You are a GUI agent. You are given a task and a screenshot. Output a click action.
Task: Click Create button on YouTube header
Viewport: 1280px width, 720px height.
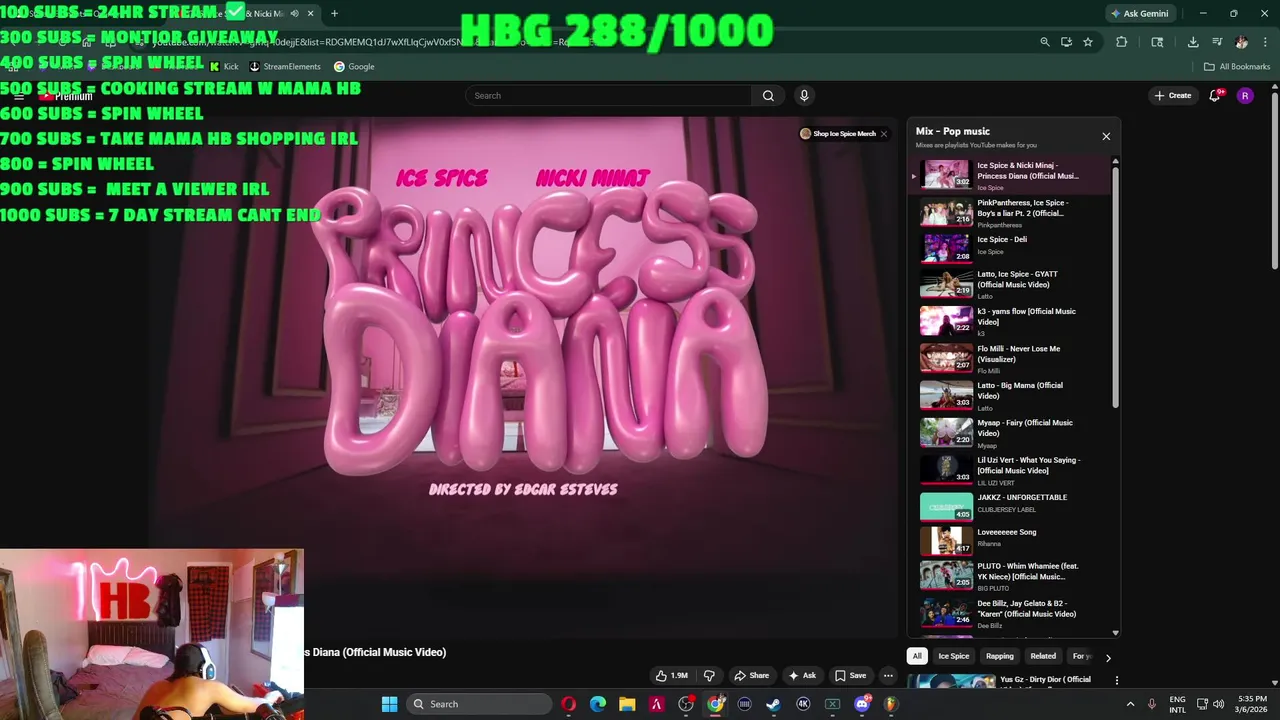(x=1173, y=96)
